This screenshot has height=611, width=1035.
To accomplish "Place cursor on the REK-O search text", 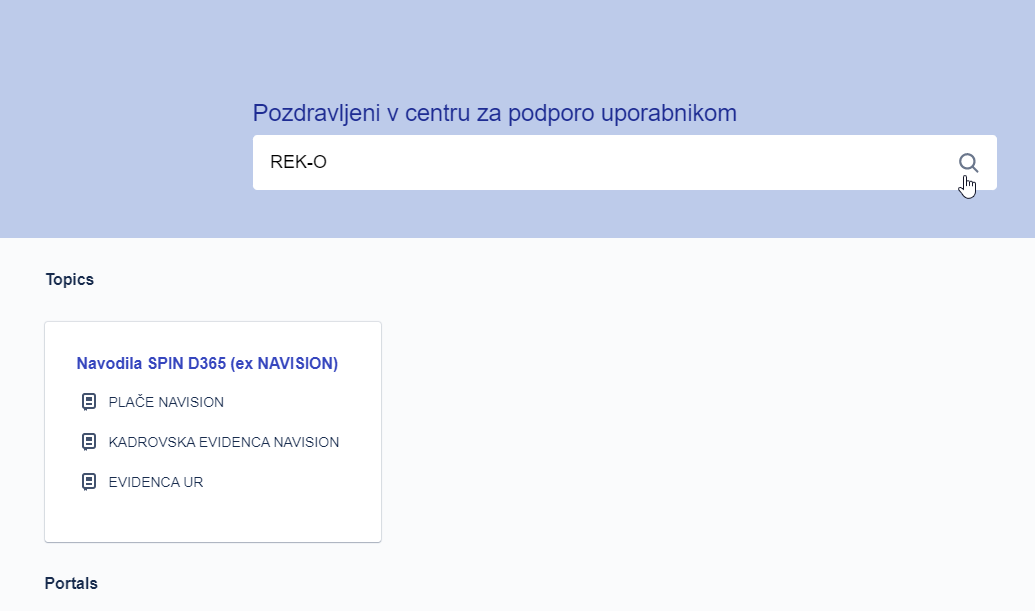I will pos(298,162).
